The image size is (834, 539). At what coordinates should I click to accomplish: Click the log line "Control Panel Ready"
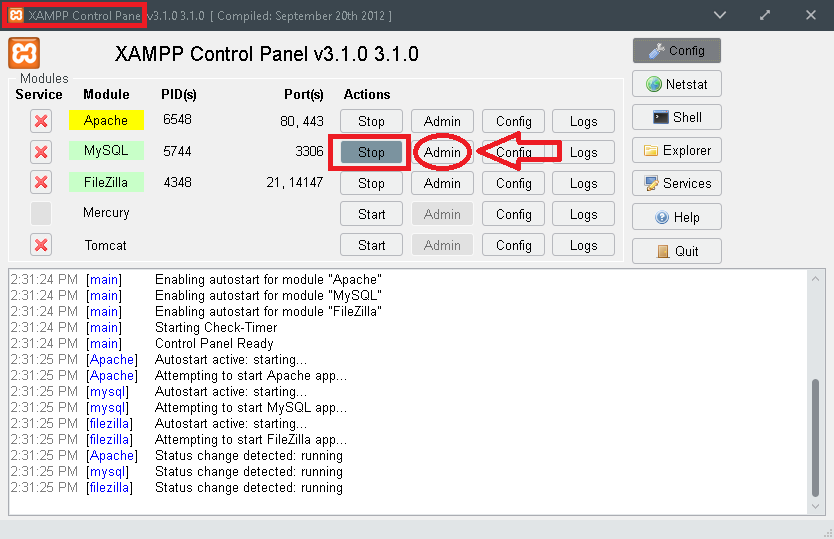pos(214,343)
